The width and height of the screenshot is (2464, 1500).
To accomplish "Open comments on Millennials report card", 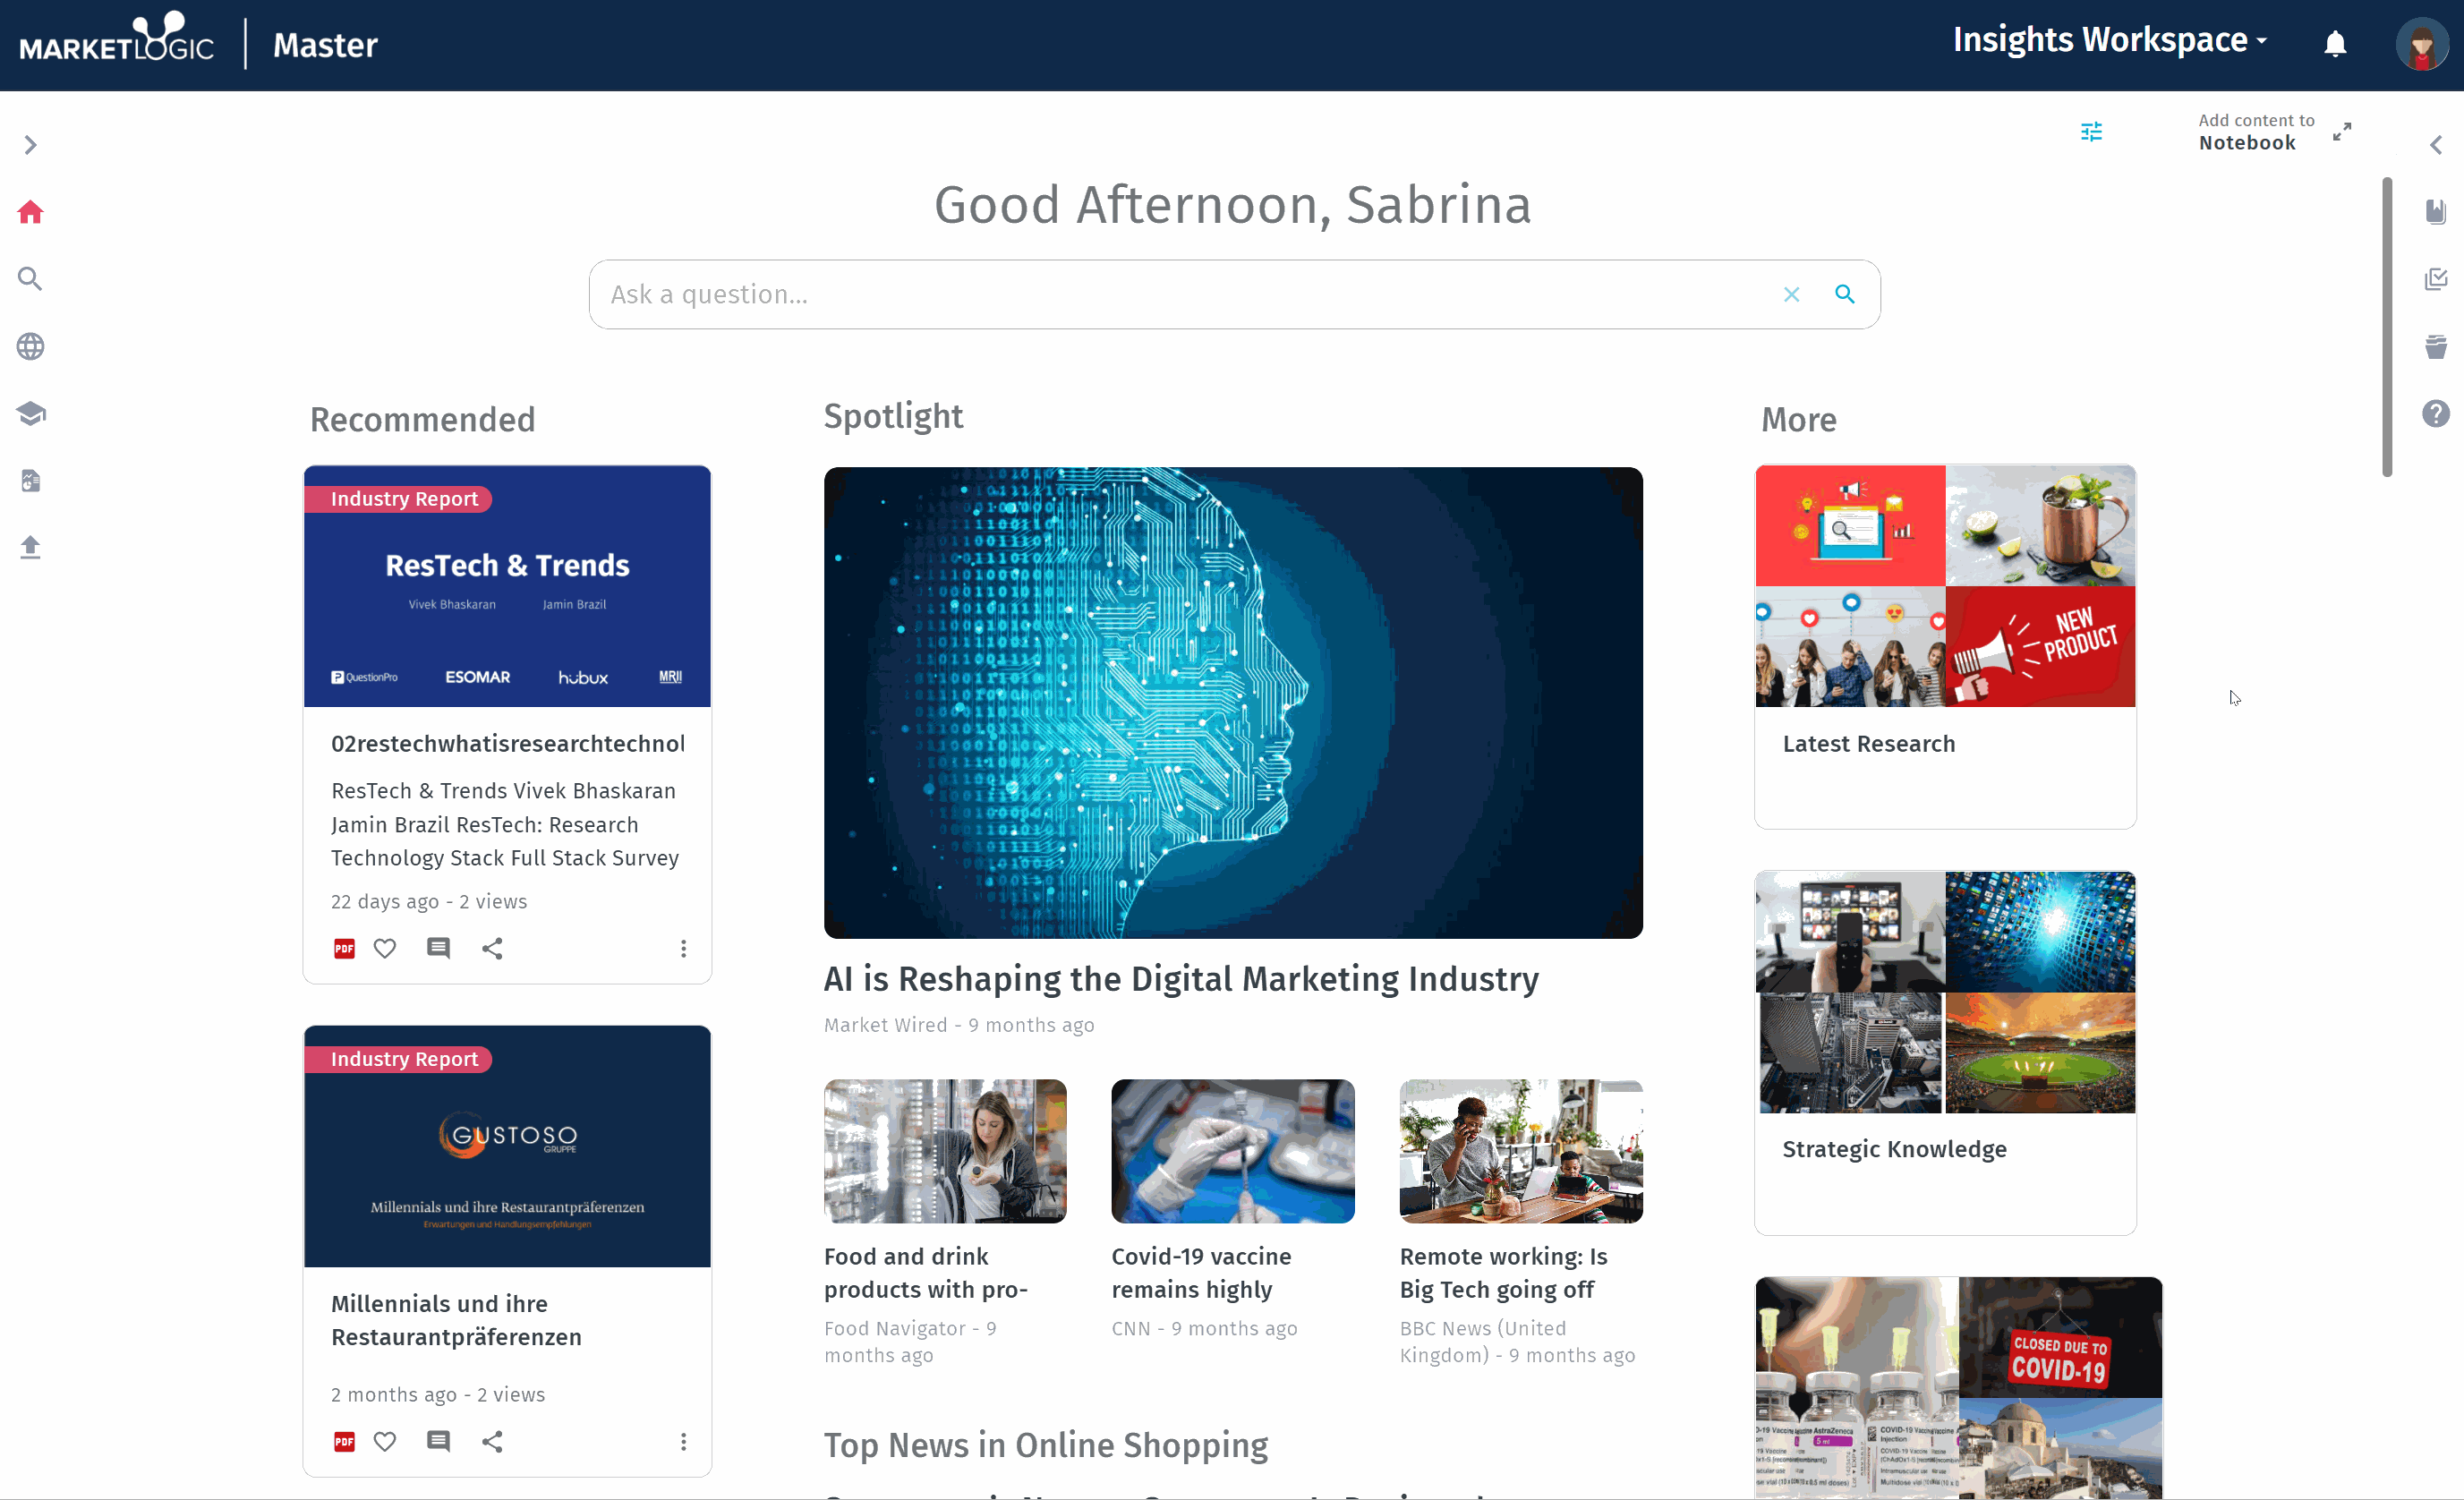I will [438, 1441].
